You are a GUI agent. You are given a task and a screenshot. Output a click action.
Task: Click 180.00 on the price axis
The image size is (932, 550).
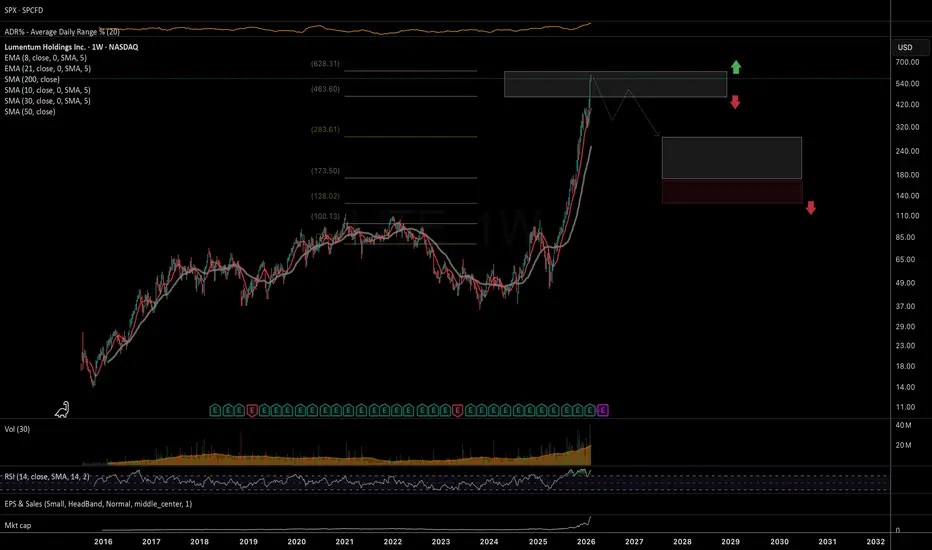coord(908,174)
